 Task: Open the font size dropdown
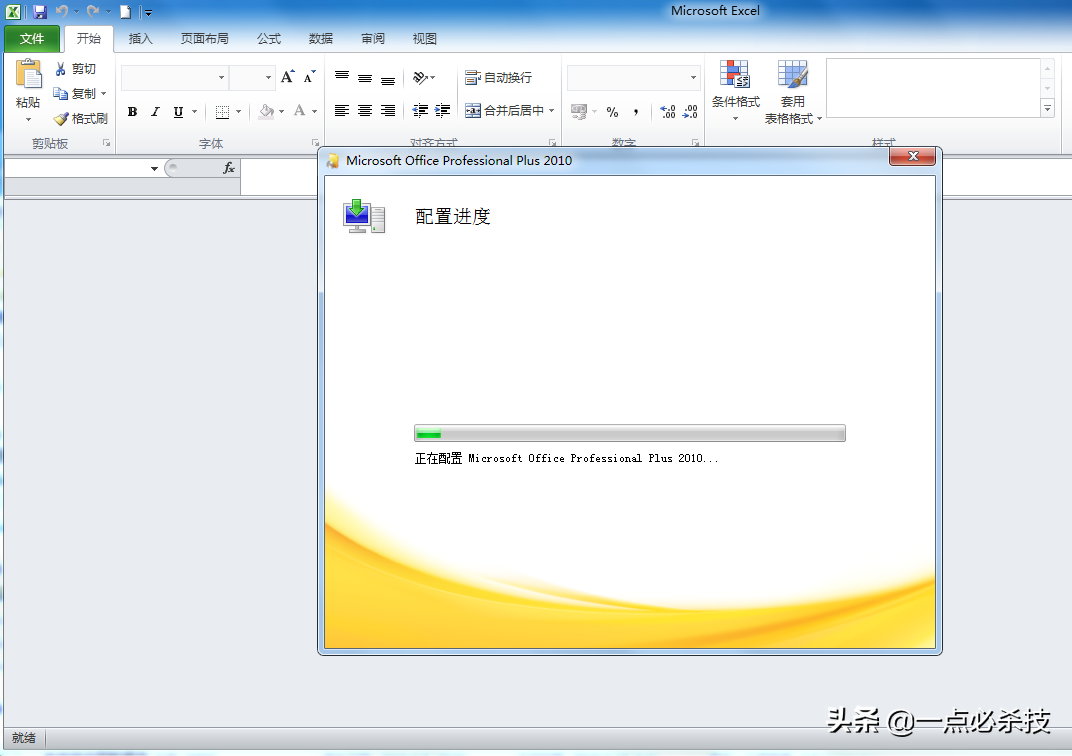click(268, 78)
